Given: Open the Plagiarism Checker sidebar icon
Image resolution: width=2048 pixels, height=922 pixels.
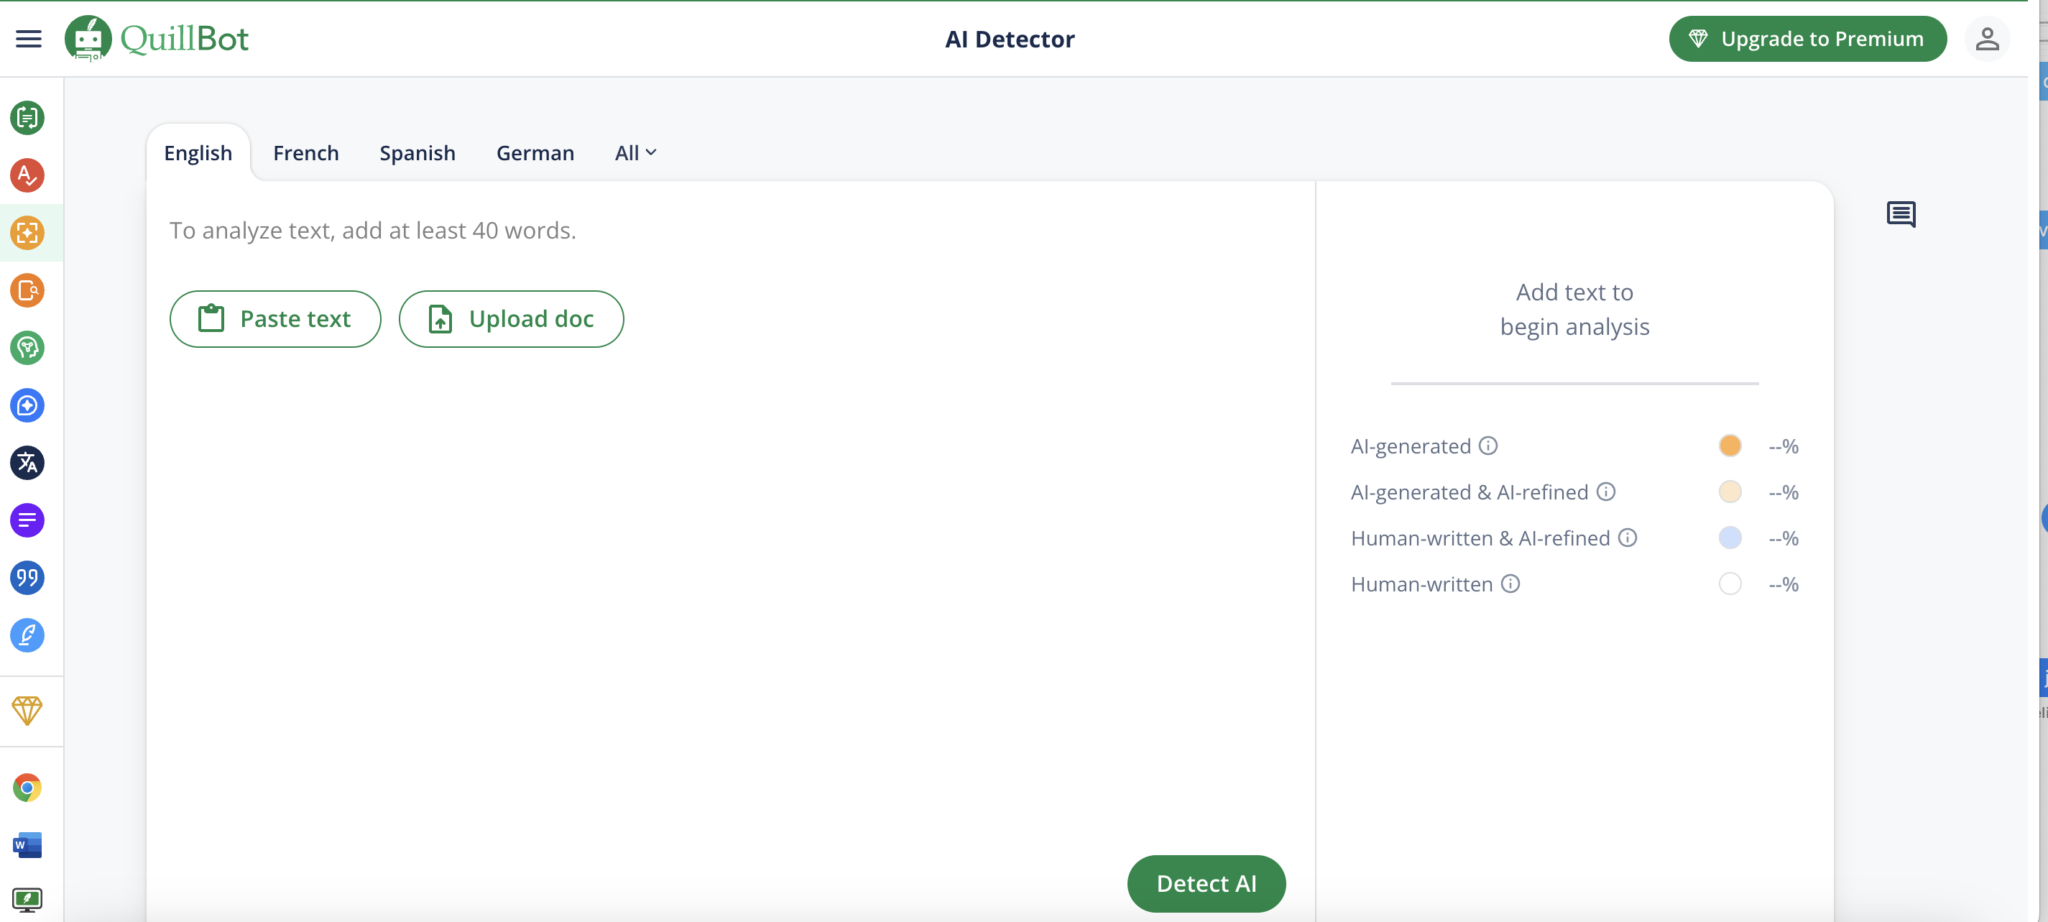Looking at the screenshot, I should tap(27, 291).
